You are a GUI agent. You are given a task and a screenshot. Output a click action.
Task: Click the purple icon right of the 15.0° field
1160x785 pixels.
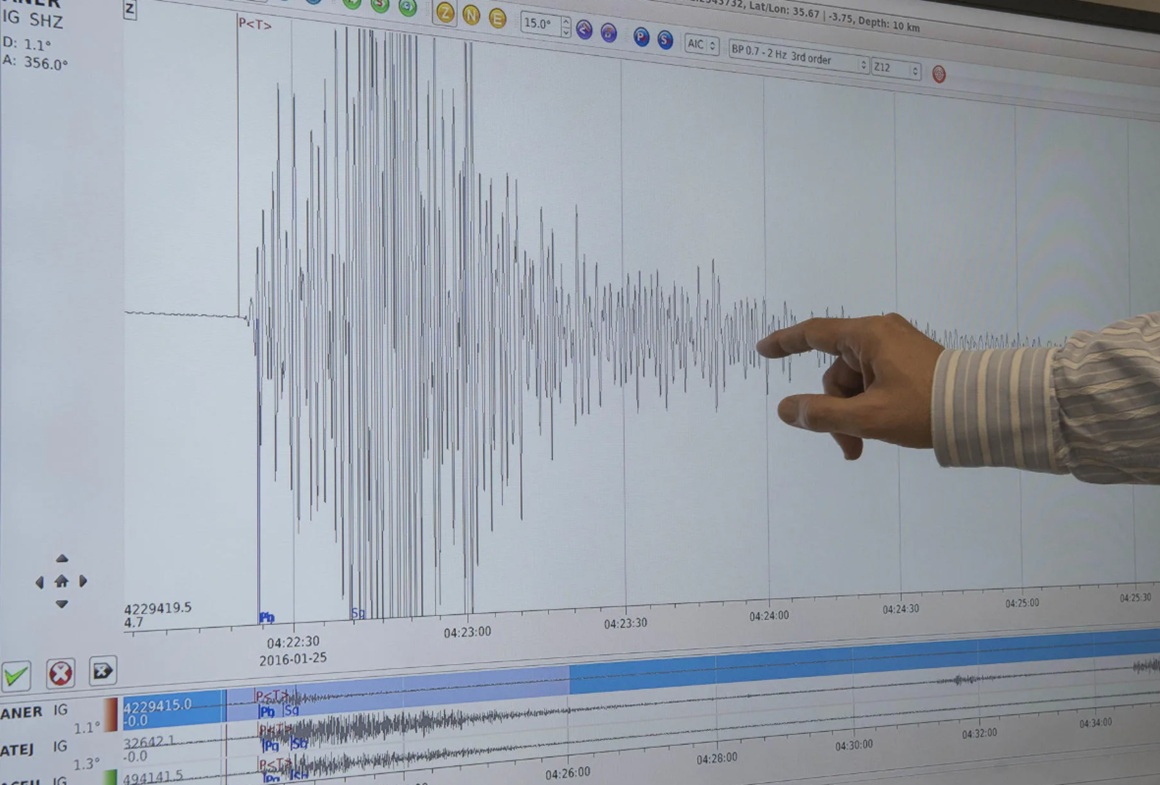(584, 30)
